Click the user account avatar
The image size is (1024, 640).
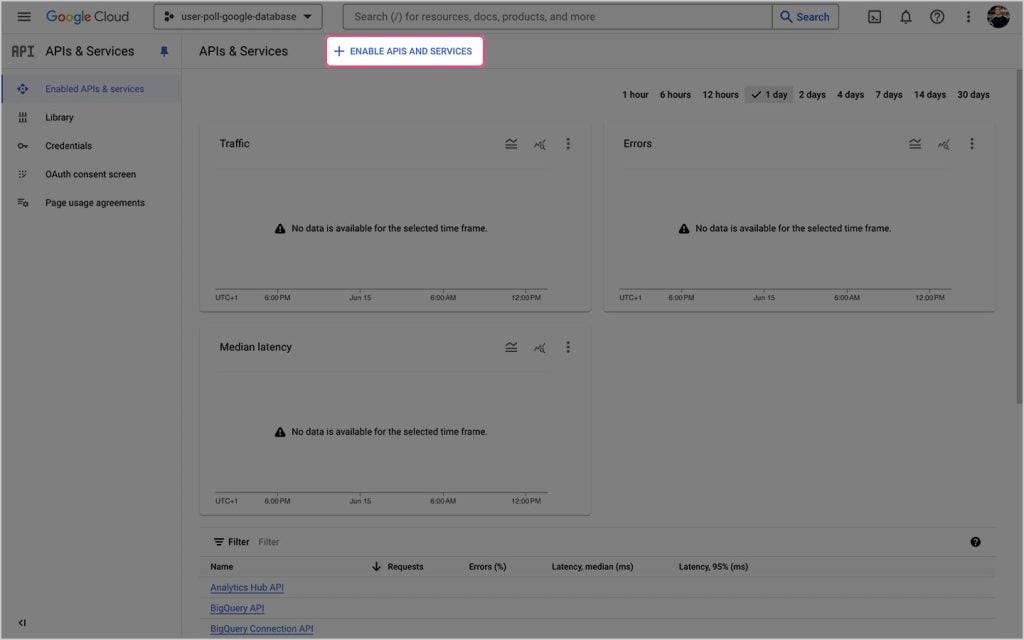tap(998, 17)
